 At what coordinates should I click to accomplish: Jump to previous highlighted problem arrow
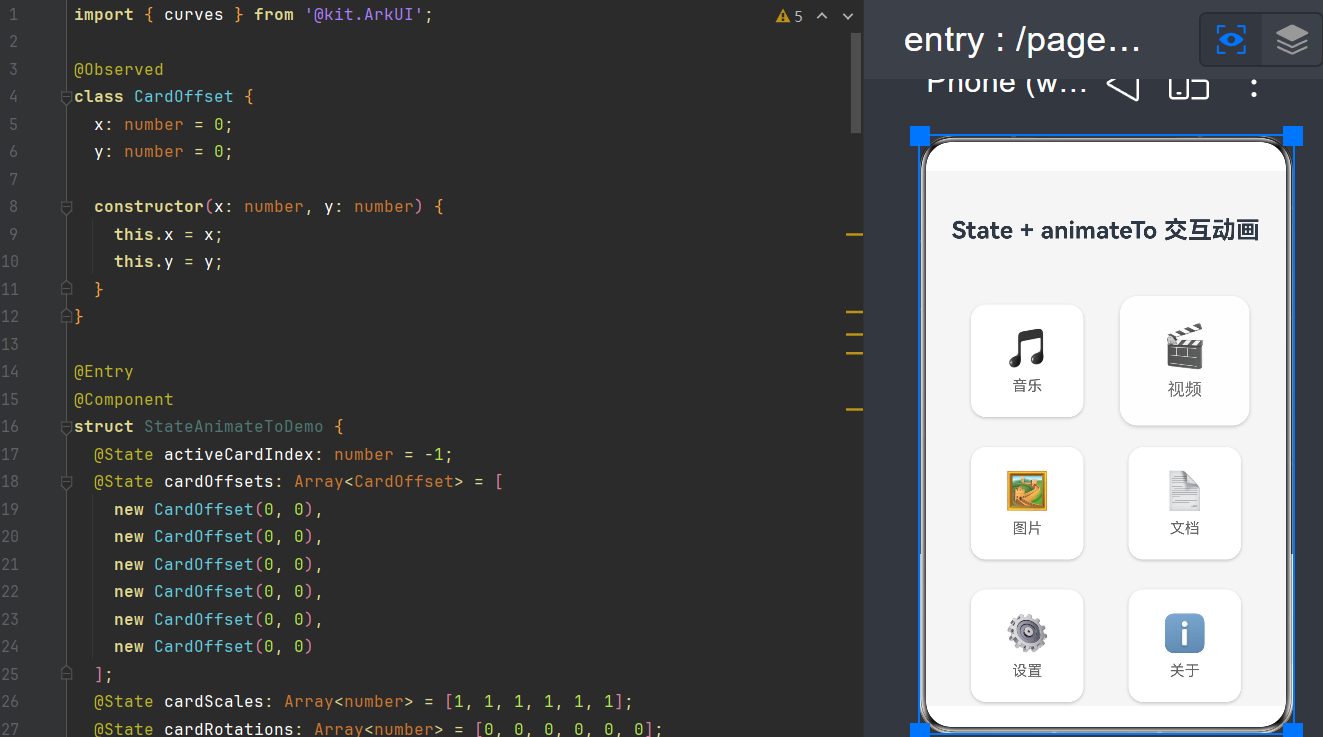822,16
